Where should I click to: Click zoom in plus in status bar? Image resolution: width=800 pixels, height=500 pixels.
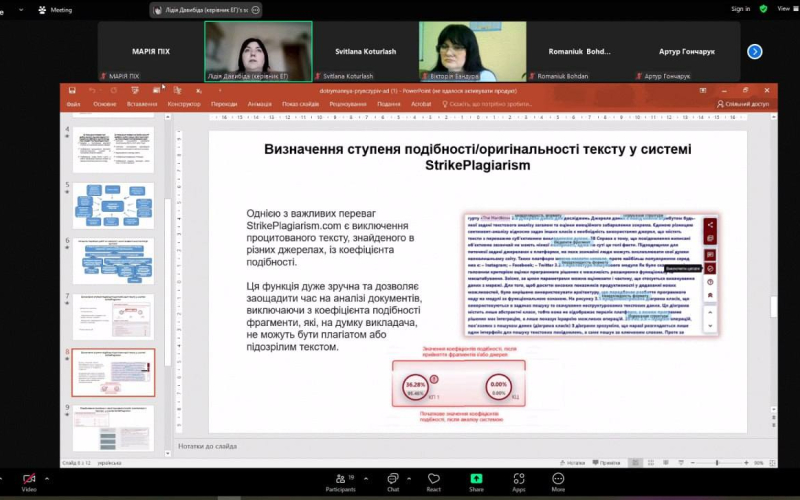point(746,463)
